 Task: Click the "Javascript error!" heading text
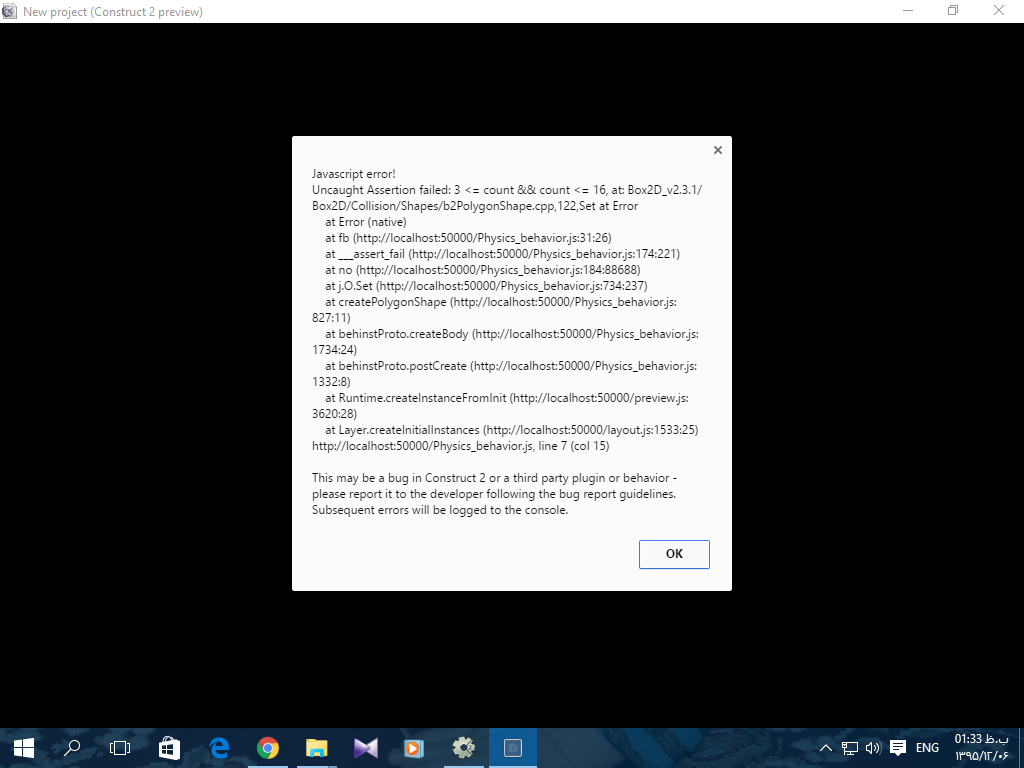coord(353,174)
